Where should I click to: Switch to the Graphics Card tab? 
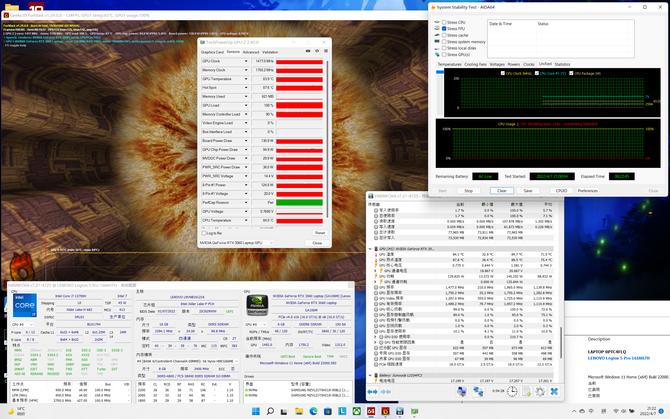click(x=211, y=52)
